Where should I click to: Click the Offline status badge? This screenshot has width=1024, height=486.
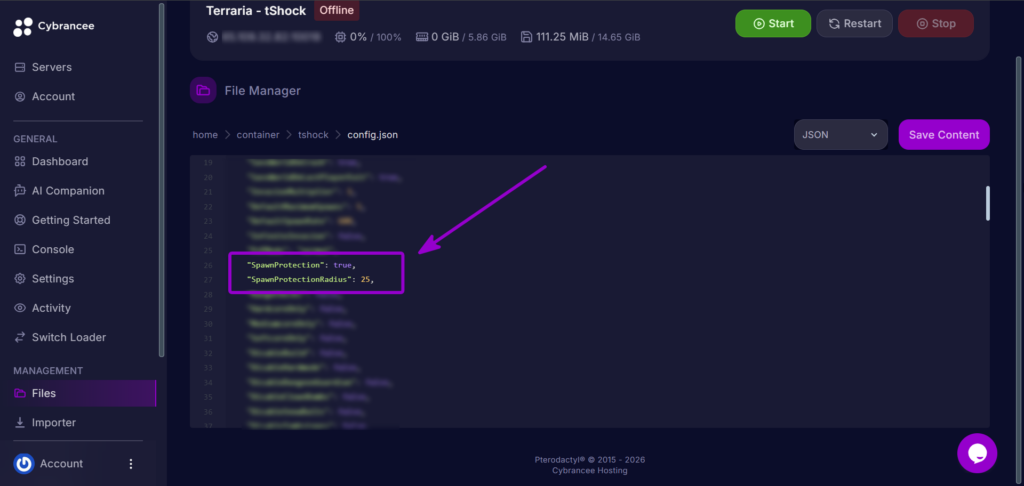pyautogui.click(x=336, y=10)
